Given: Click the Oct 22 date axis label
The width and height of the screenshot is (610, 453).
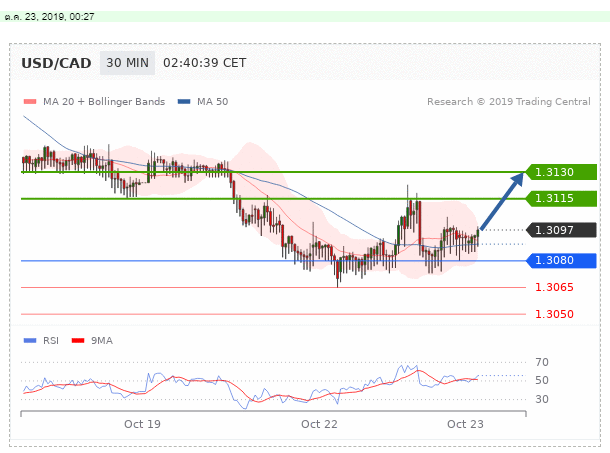Looking at the screenshot, I should 319,424.
